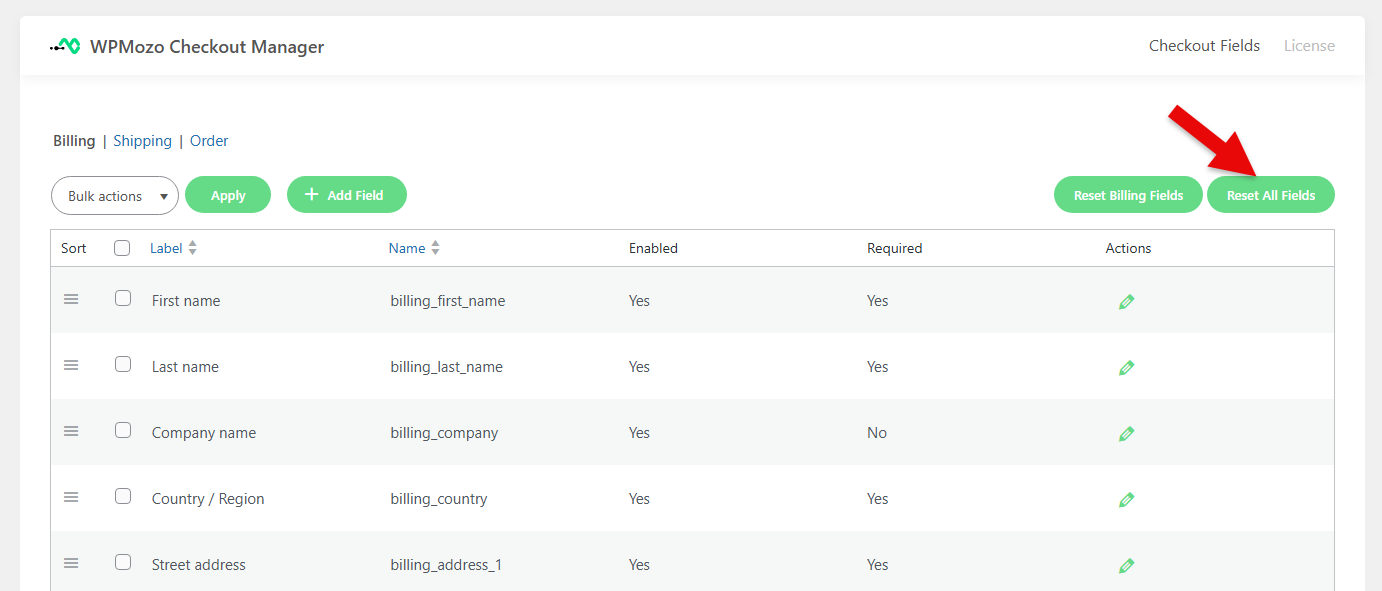
Task: Click the Last name label cell
Action: (x=185, y=367)
